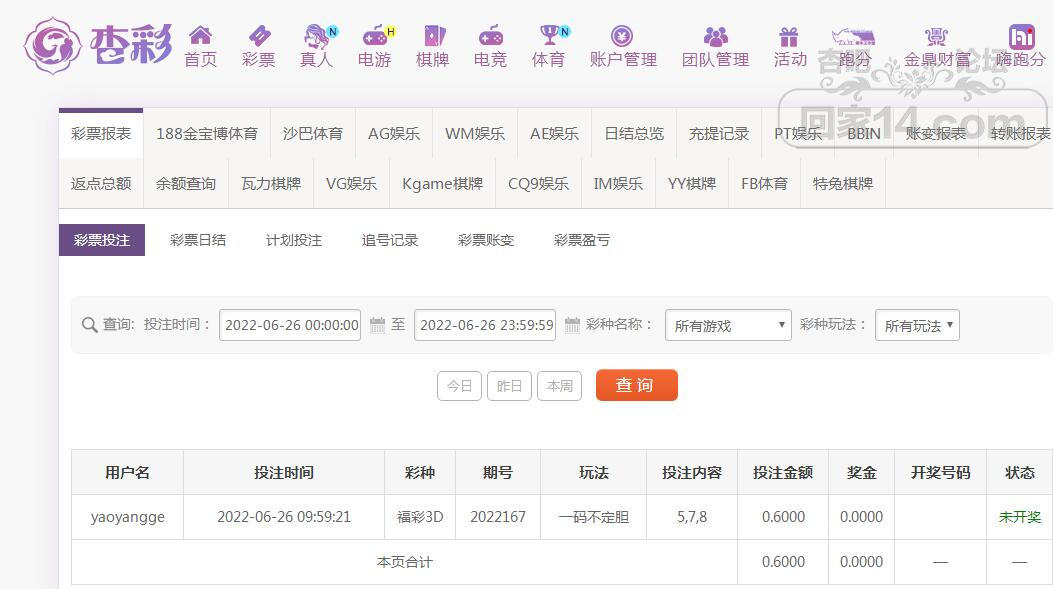Click the 未开奖 status link
Image resolution: width=1053 pixels, height=589 pixels.
[1019, 517]
